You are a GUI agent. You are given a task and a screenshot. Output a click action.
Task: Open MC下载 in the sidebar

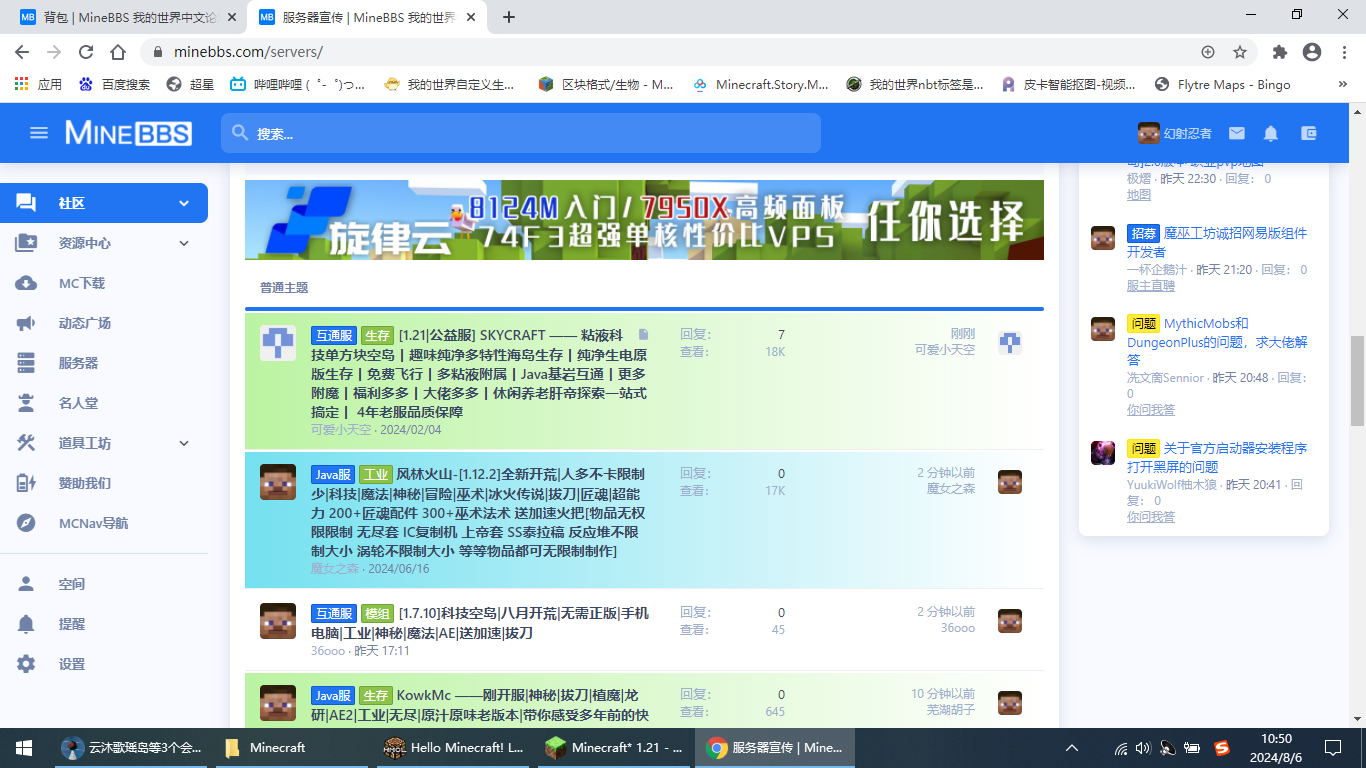pyautogui.click(x=82, y=283)
